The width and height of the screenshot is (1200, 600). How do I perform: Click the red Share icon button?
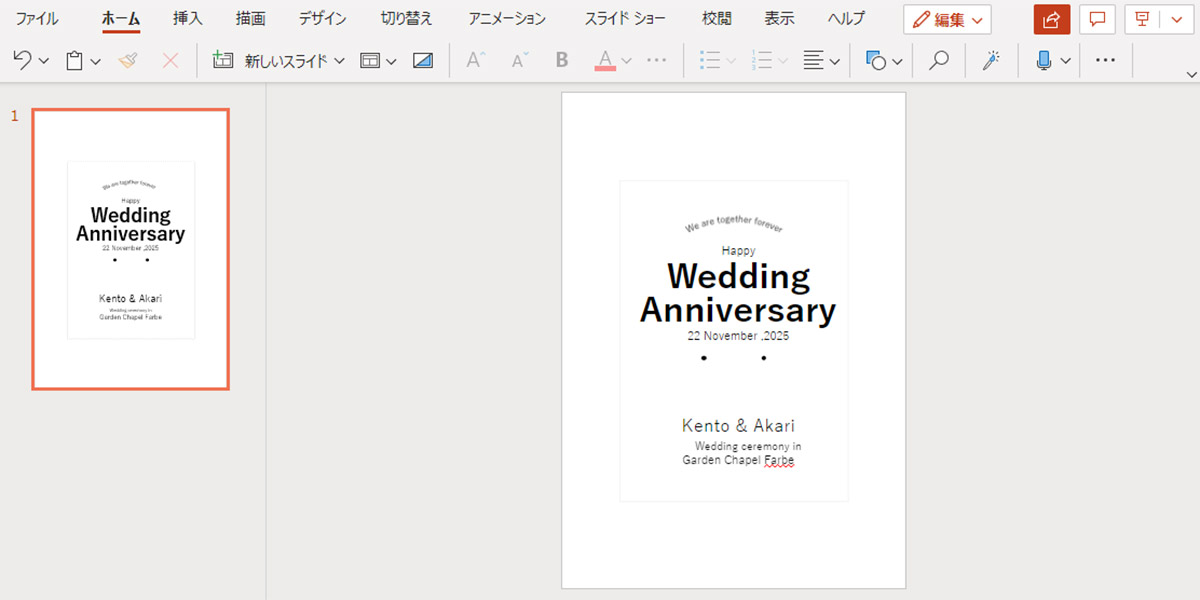[x=1051, y=19]
